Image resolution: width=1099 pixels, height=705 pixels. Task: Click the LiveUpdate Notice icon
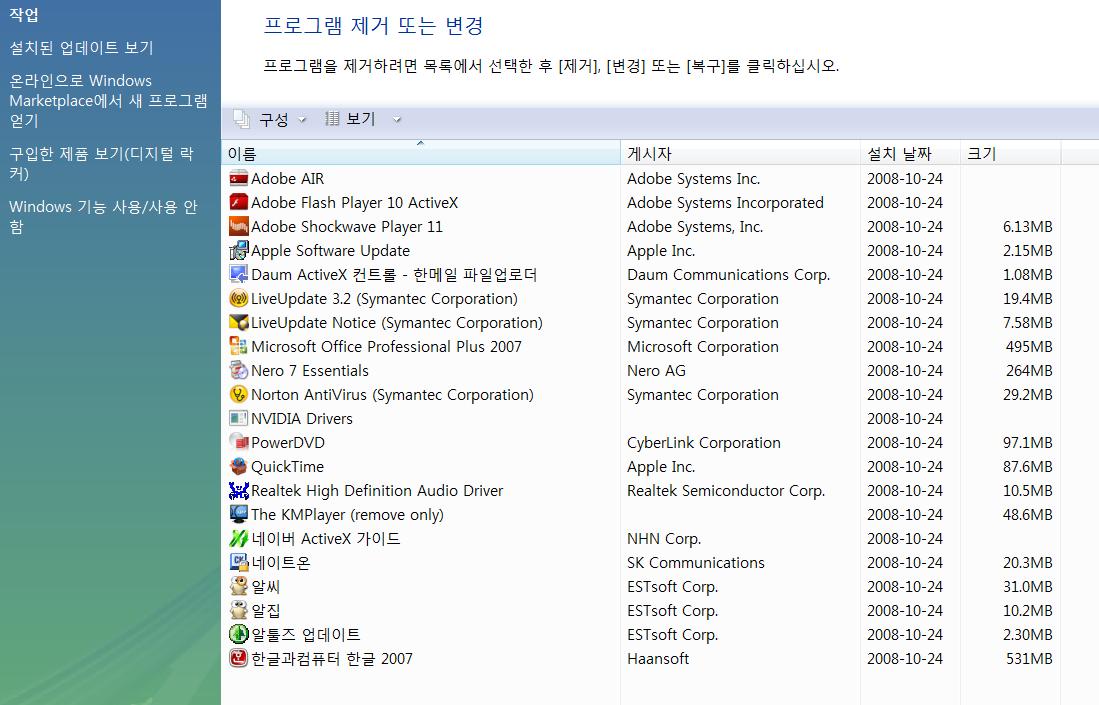238,322
